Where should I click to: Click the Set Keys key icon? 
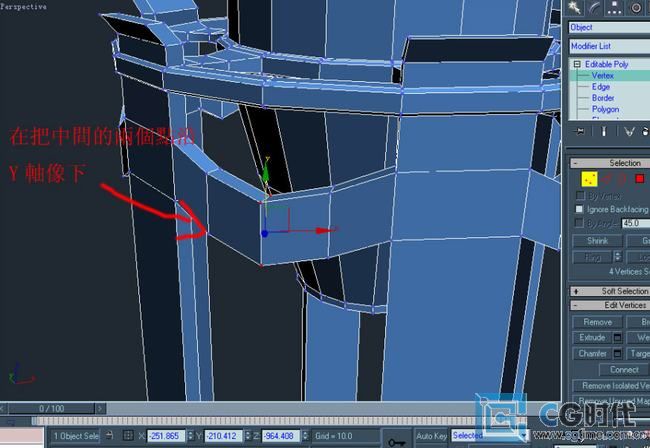tap(397, 442)
